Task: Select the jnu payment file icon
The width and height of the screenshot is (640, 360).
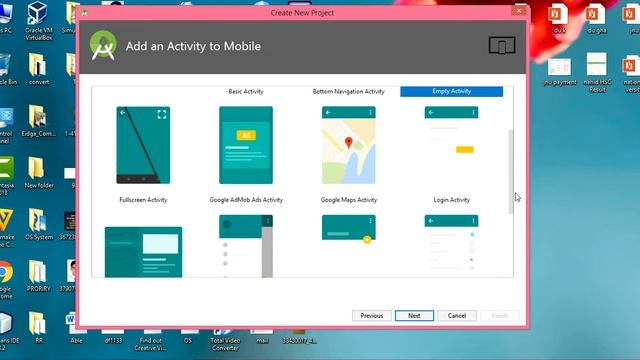Action: (560, 72)
